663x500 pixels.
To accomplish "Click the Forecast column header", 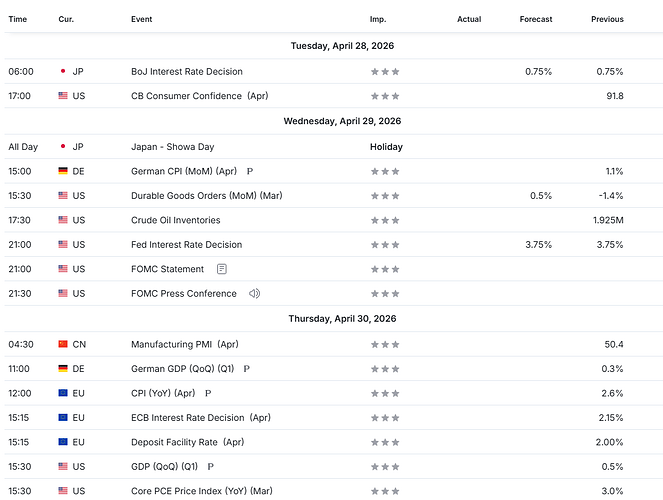I will pyautogui.click(x=536, y=19).
